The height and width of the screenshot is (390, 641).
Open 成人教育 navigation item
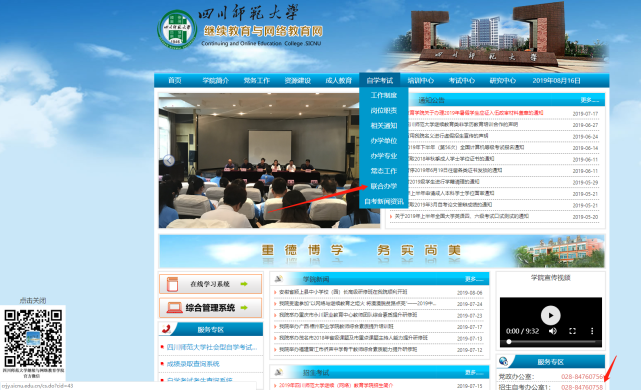tap(338, 81)
